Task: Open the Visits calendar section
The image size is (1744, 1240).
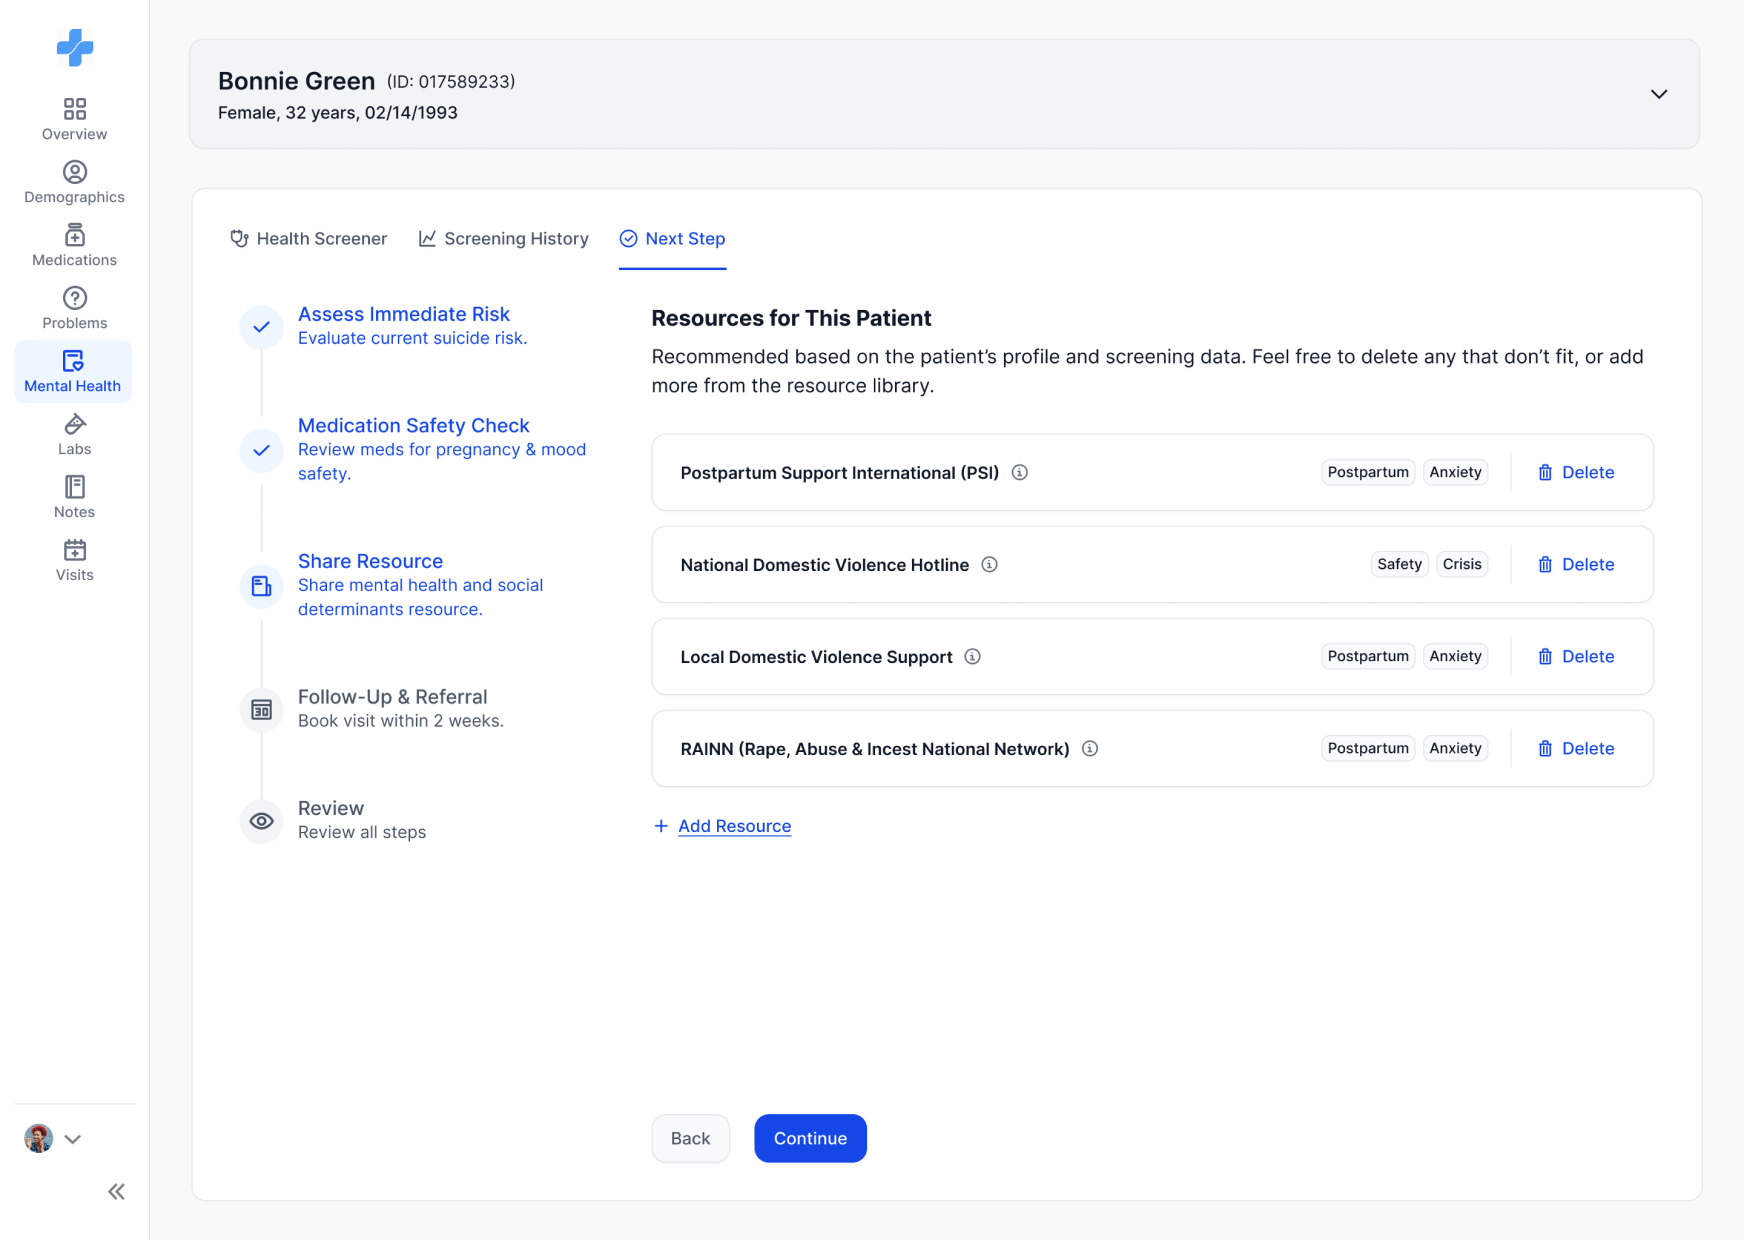Action: [74, 560]
